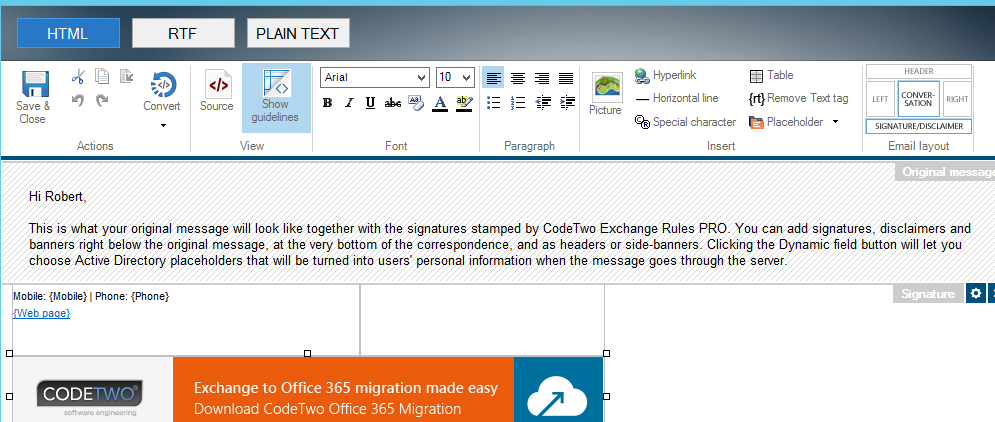The image size is (995, 422).
Task: Click the Hyperlink globe icon
Action: pyautogui.click(x=642, y=76)
